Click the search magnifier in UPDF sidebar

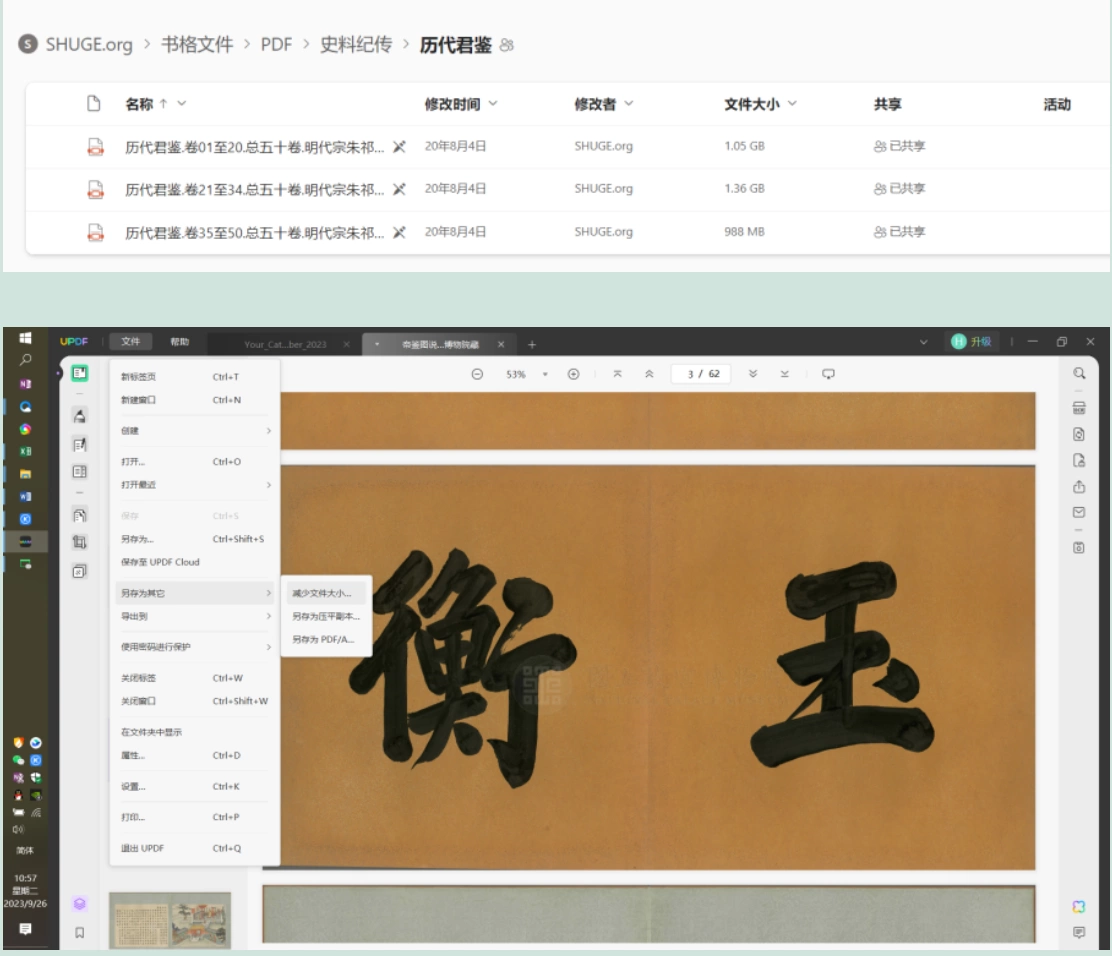[1079, 374]
